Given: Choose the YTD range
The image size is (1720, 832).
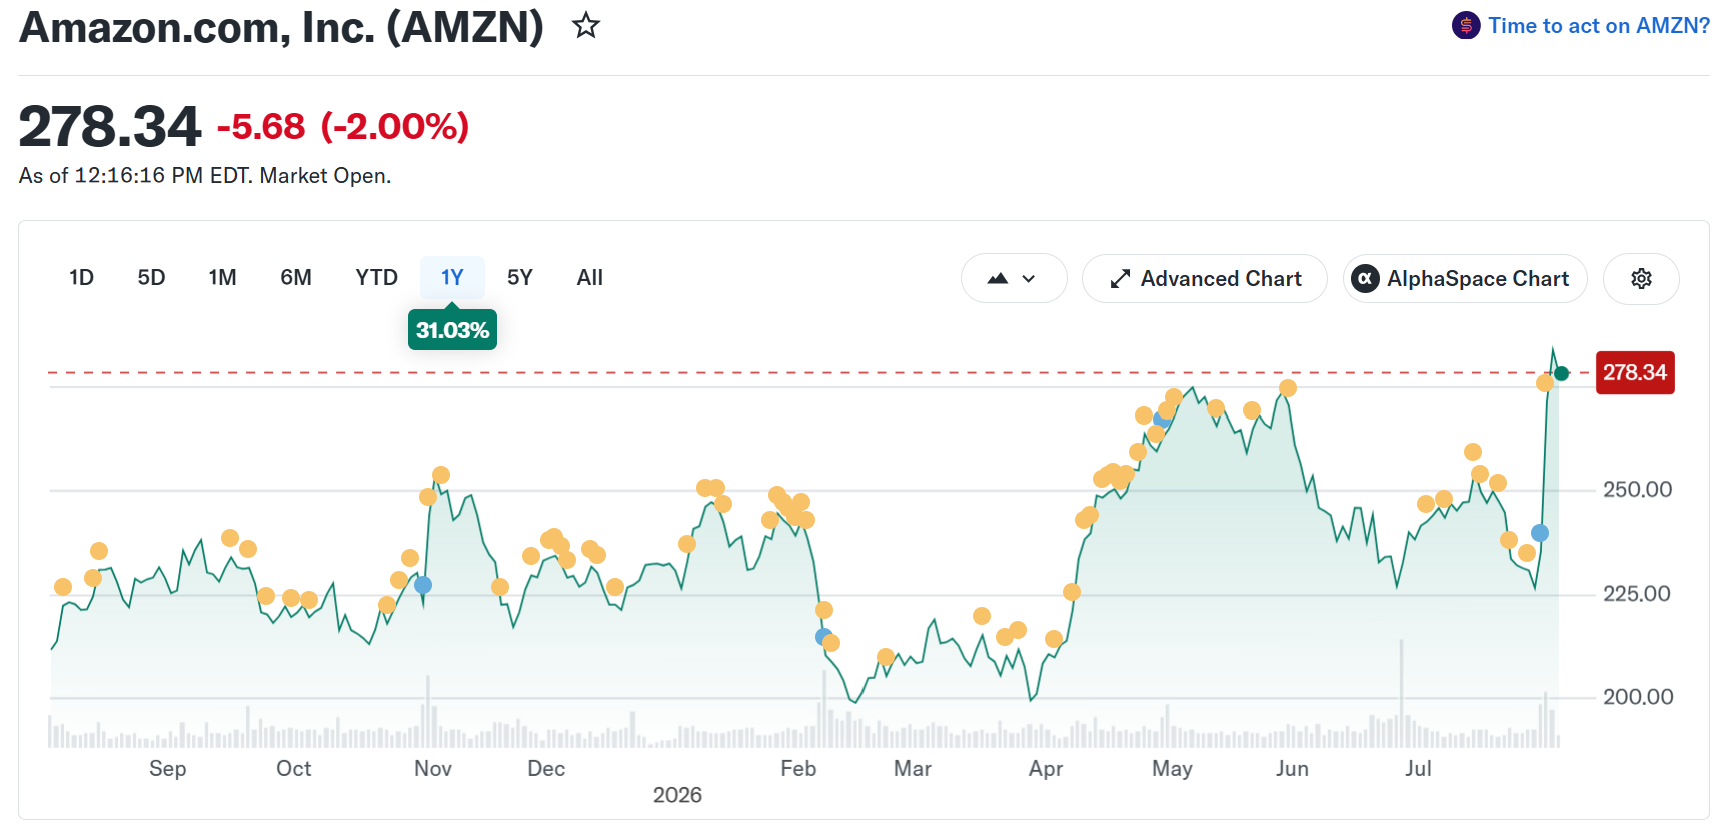Looking at the screenshot, I should pos(376,278).
